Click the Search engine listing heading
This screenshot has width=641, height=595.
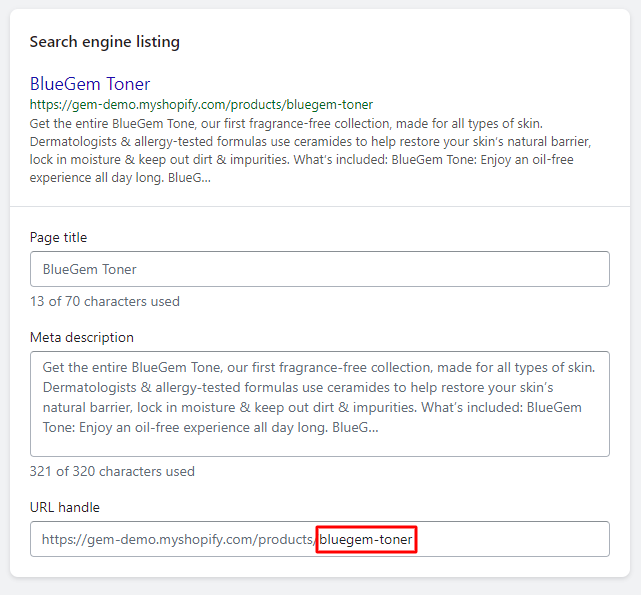(x=104, y=42)
